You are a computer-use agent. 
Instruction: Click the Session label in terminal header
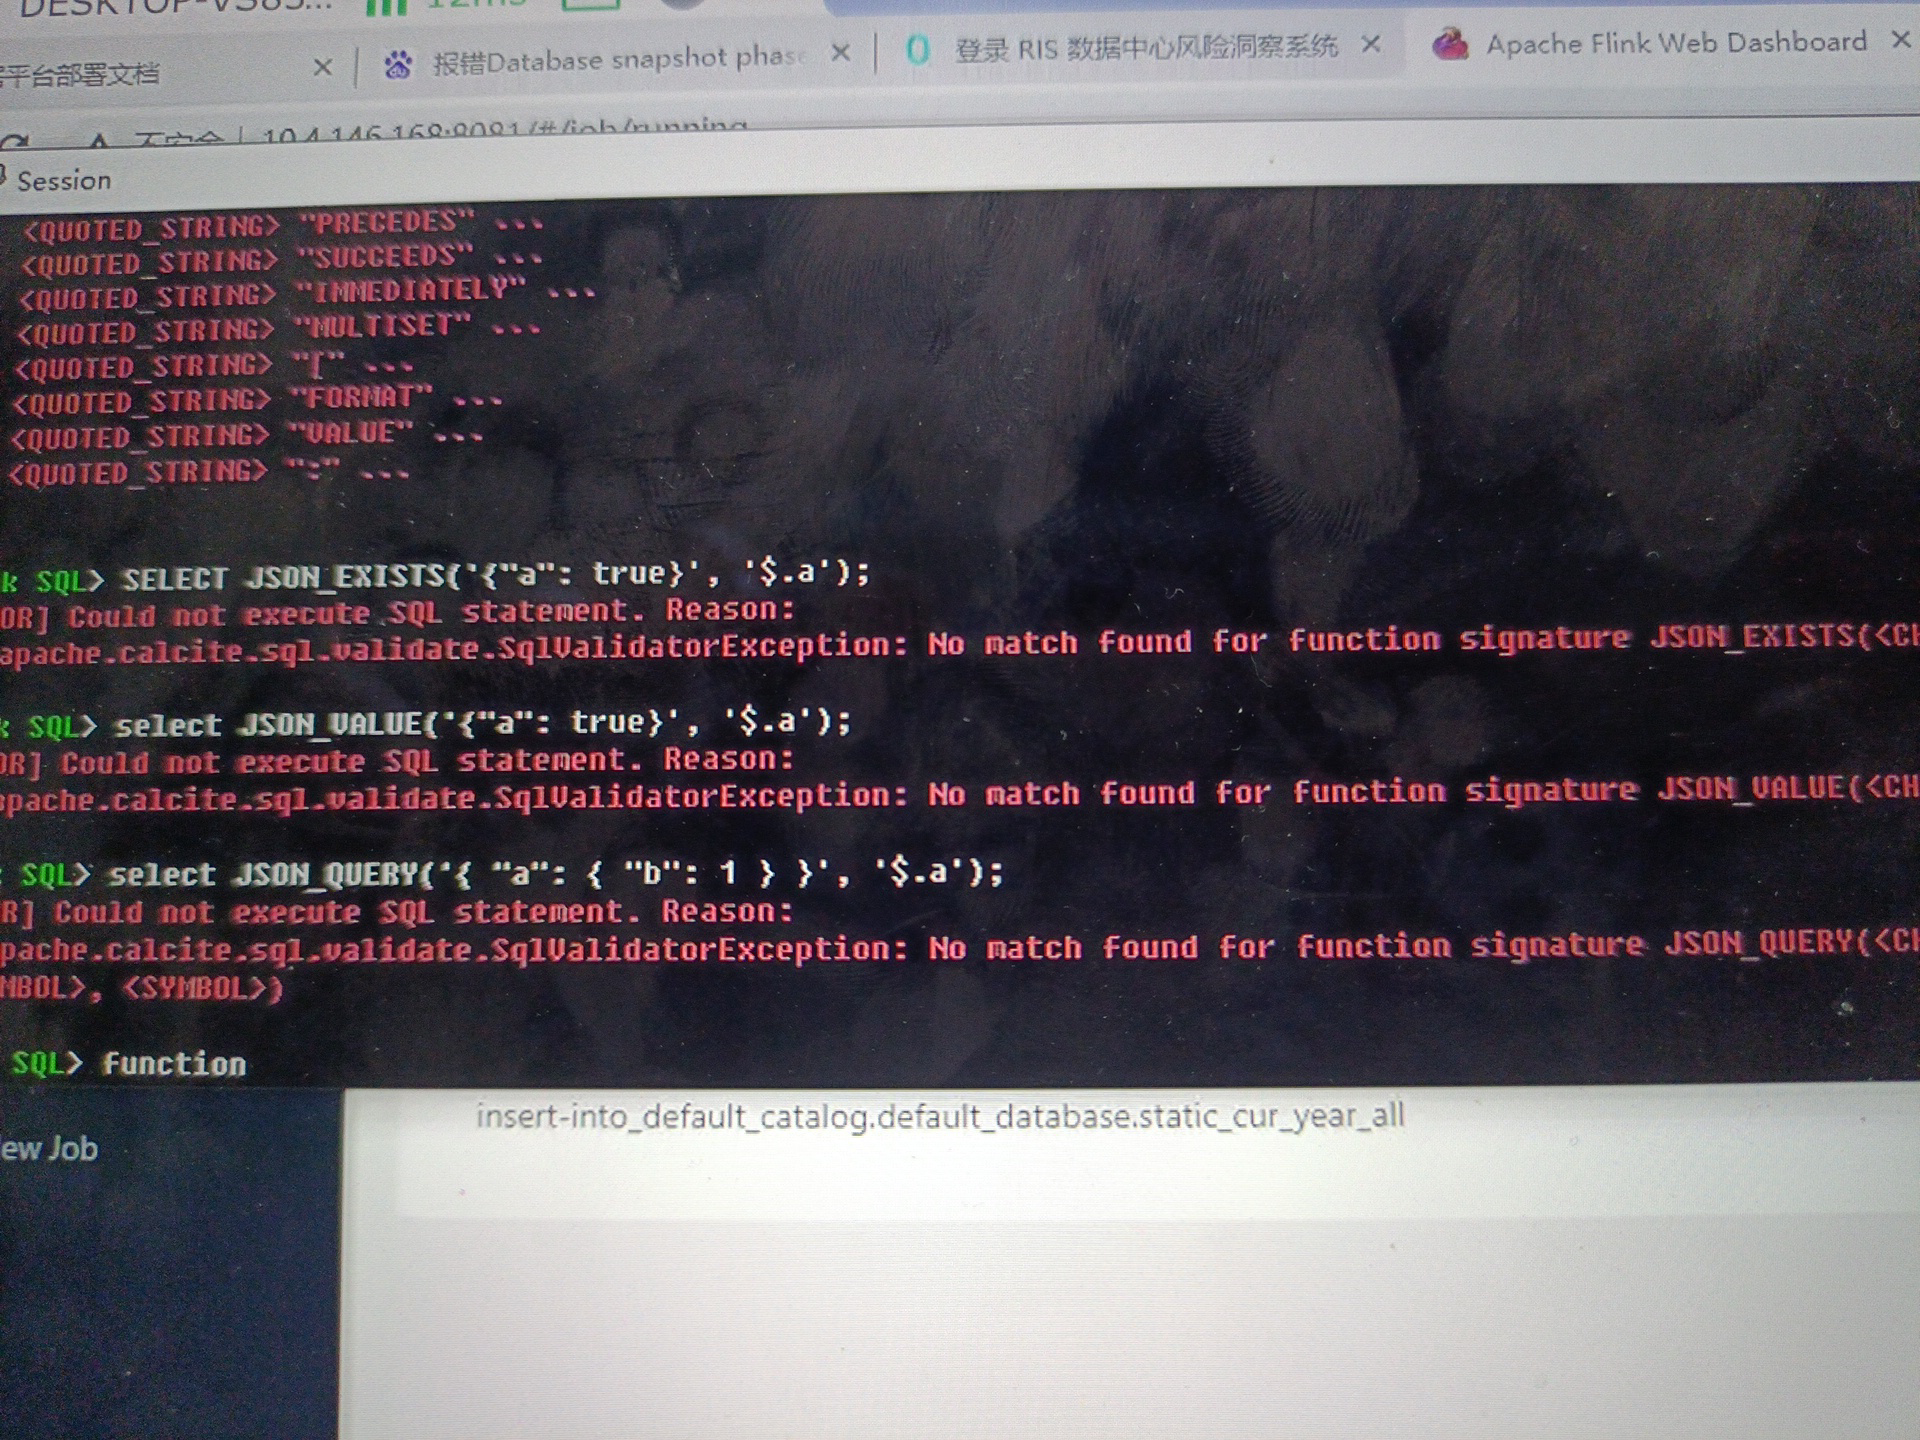[64, 181]
